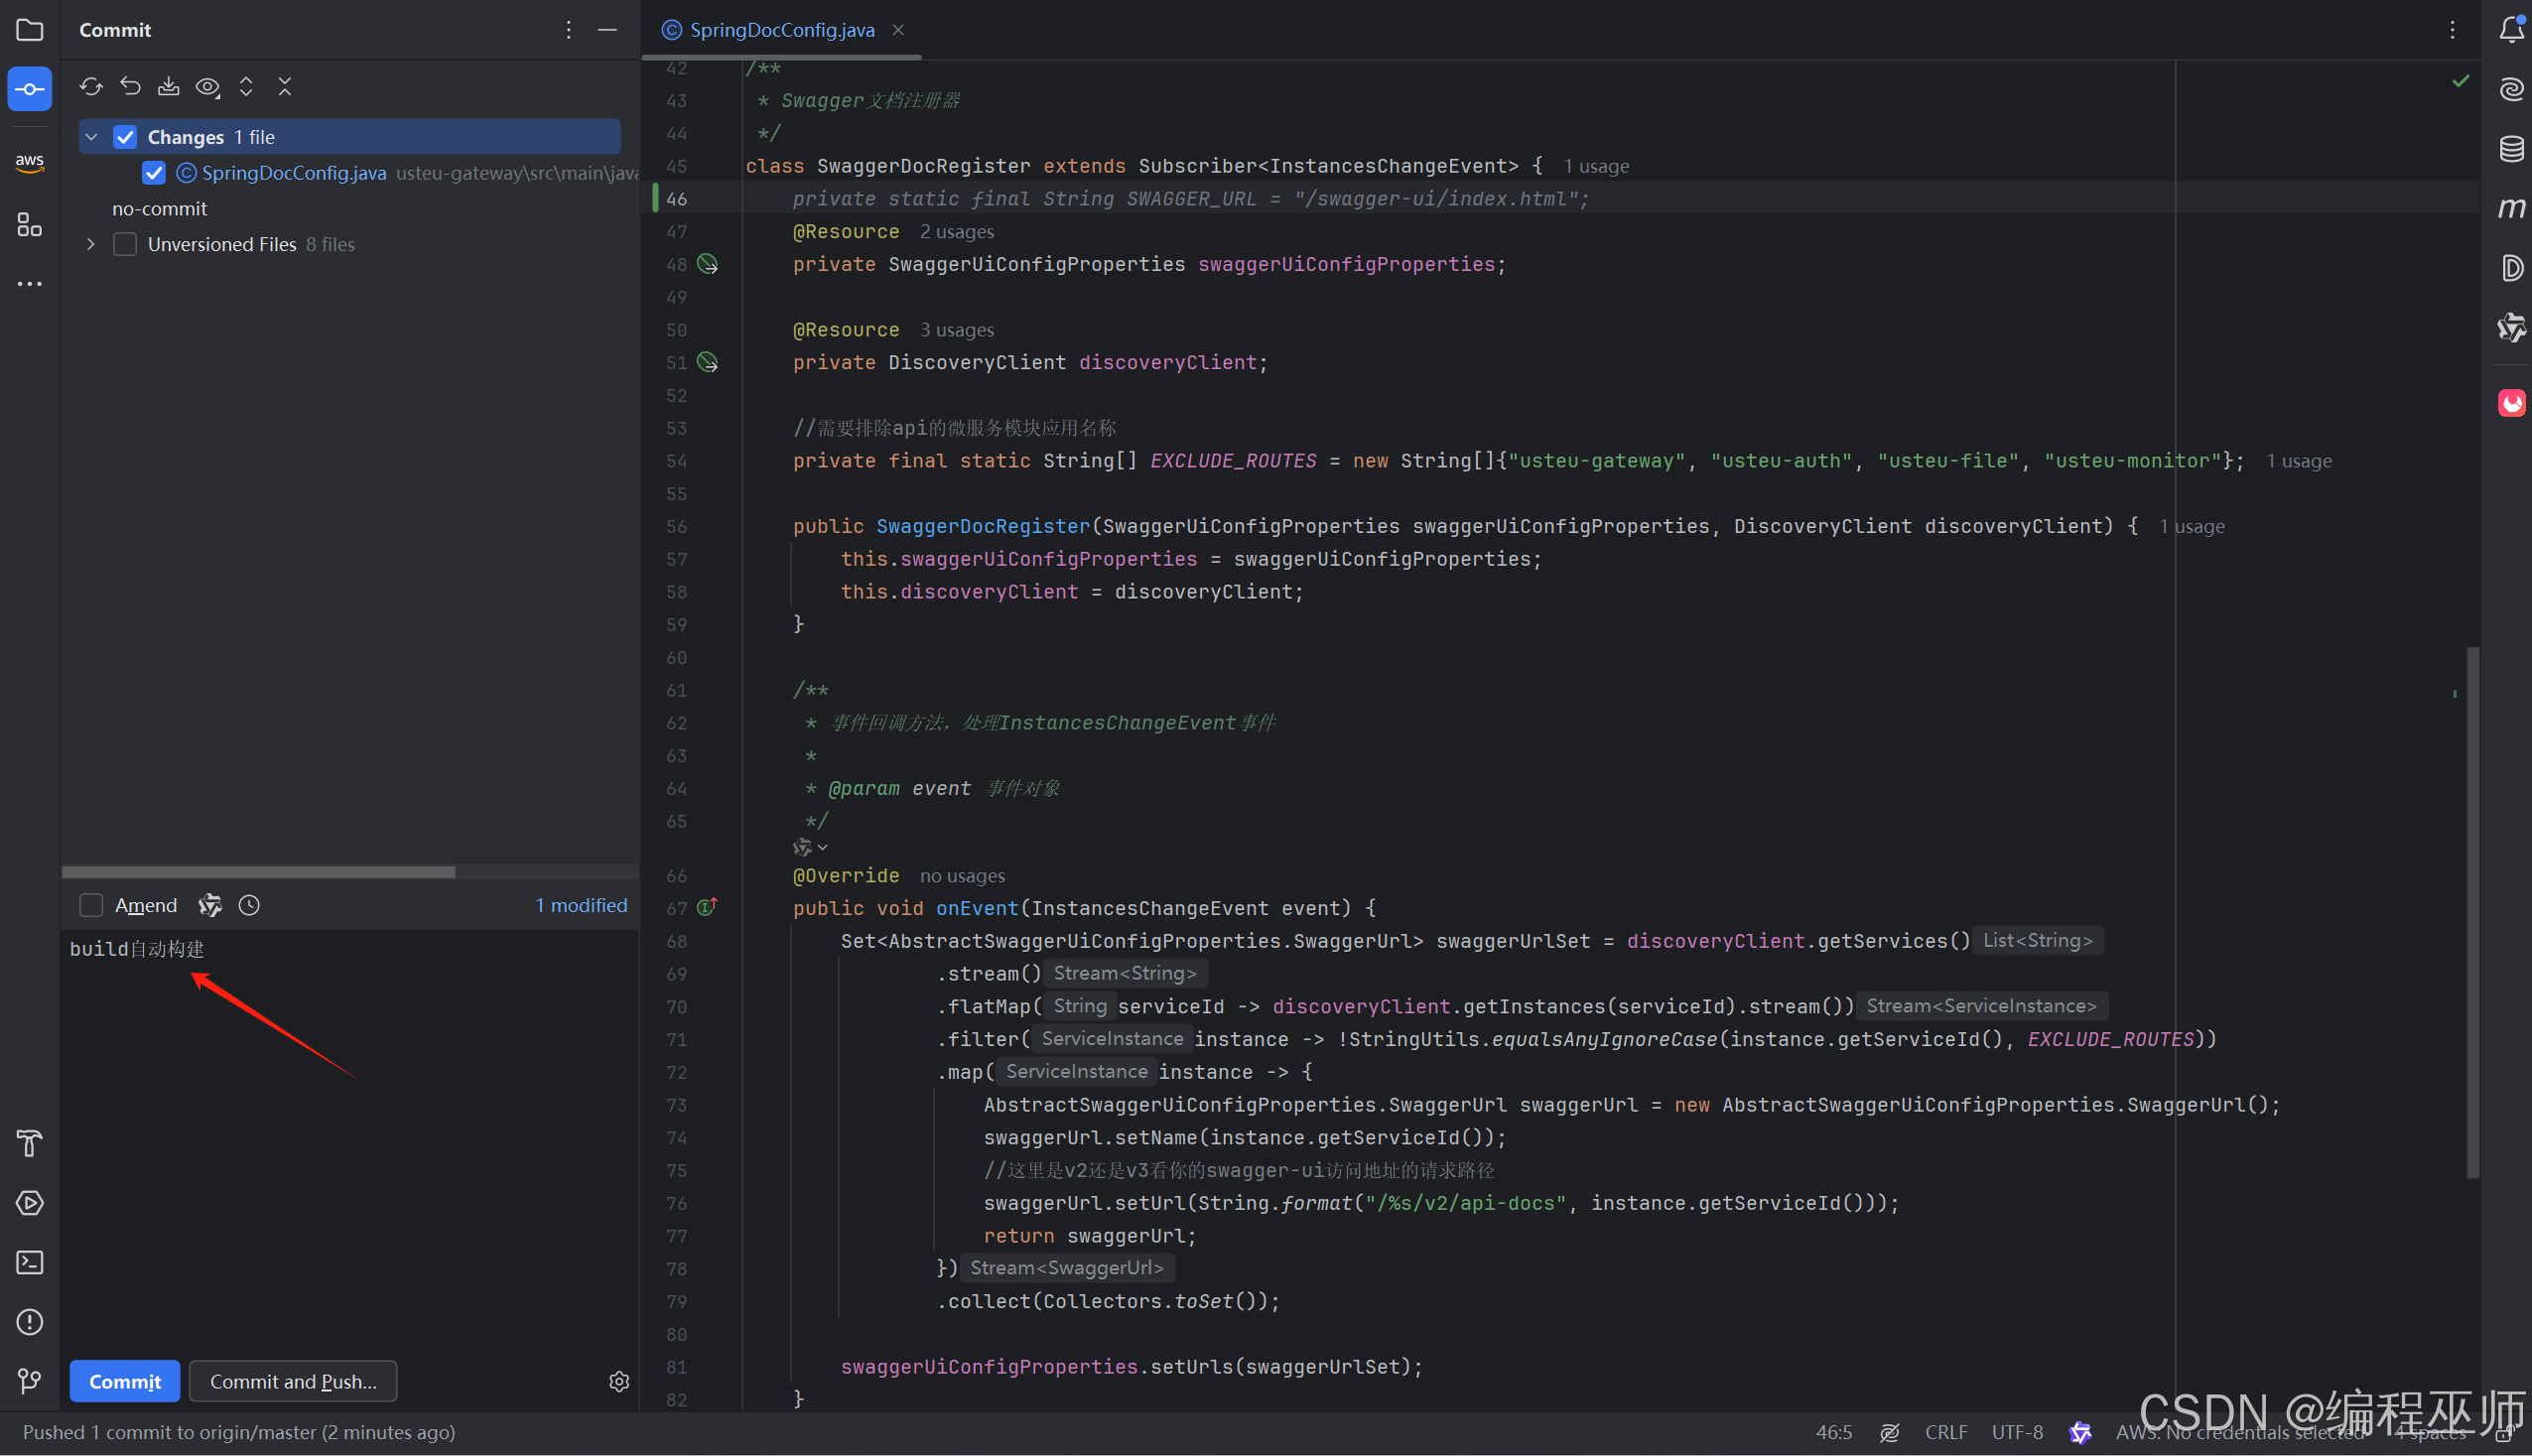Click Commit and Push button

pyautogui.click(x=293, y=1381)
